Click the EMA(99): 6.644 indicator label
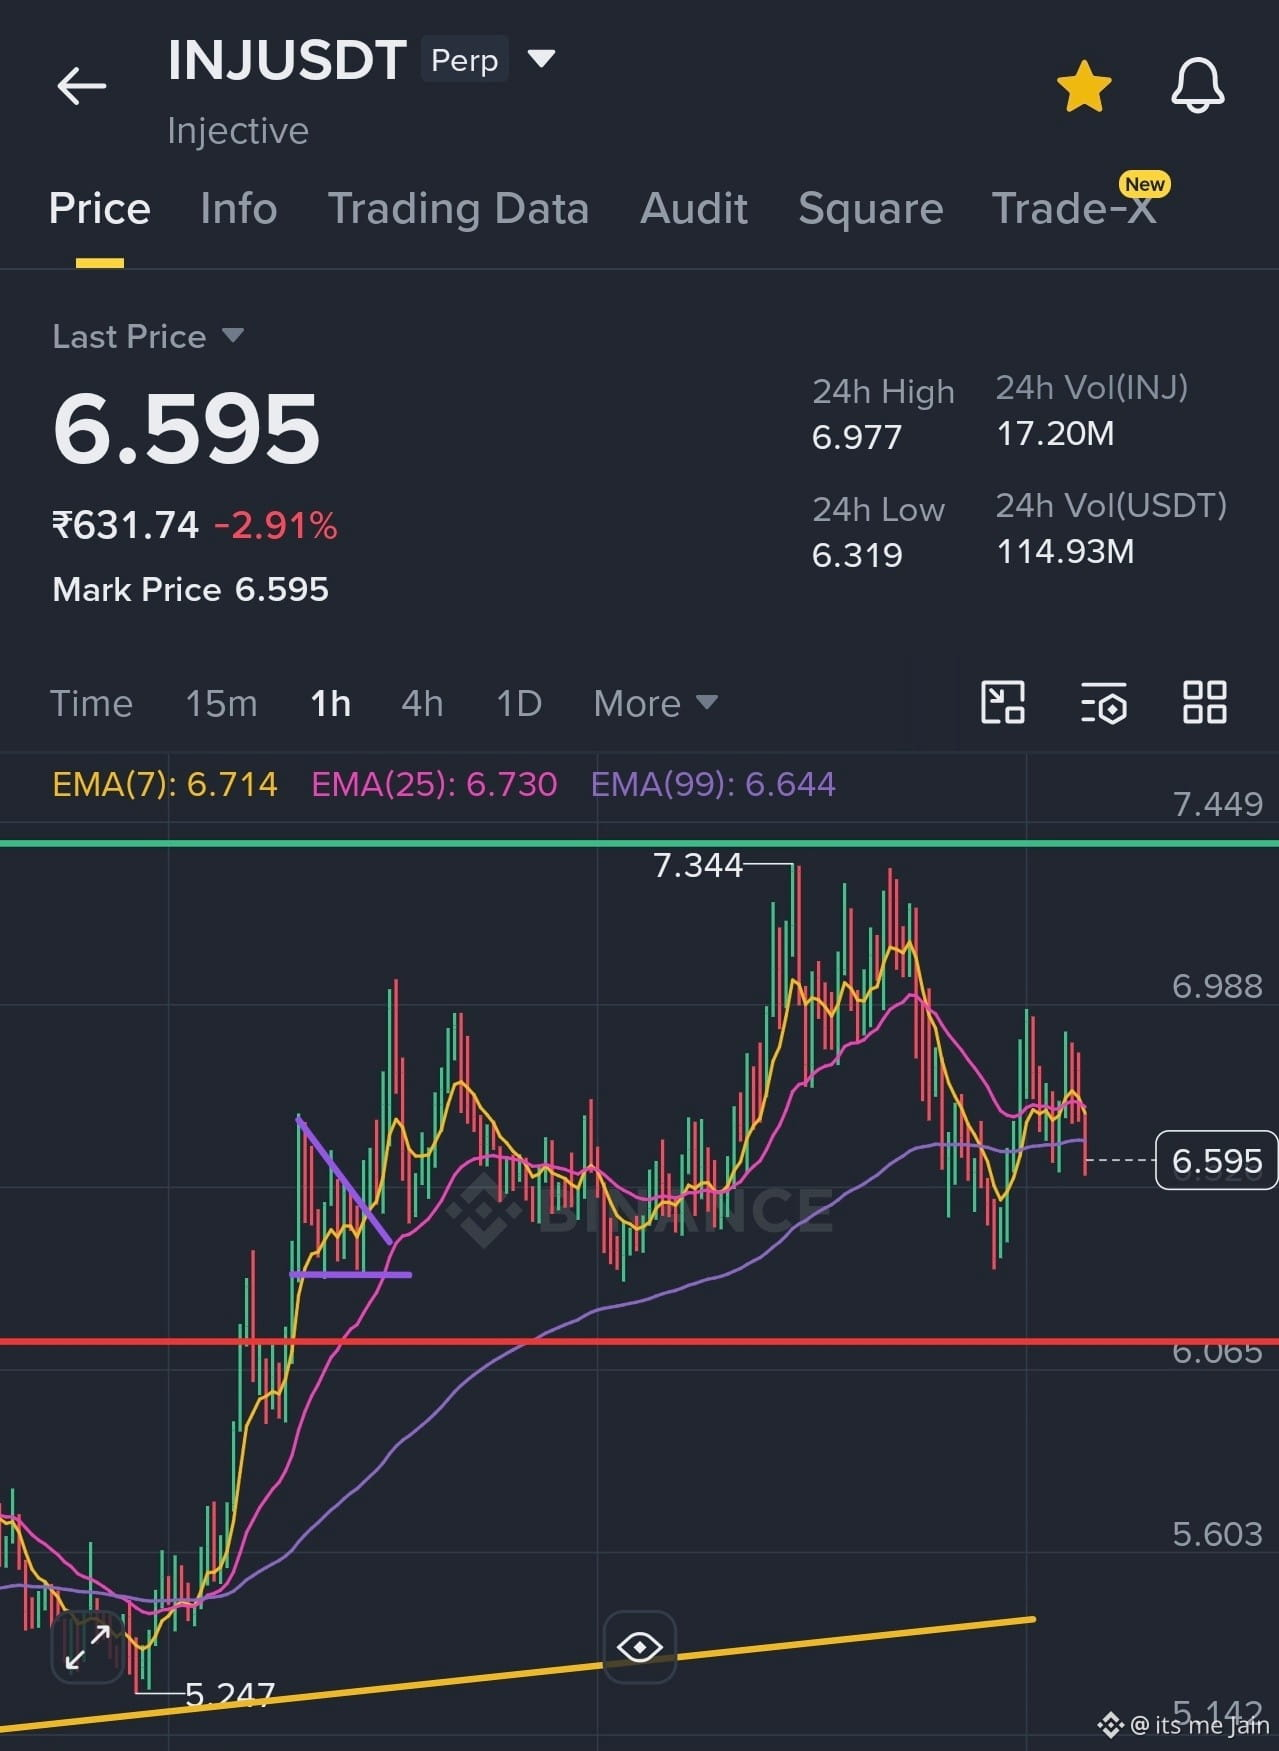Viewport: 1279px width, 1751px height. 713,785
